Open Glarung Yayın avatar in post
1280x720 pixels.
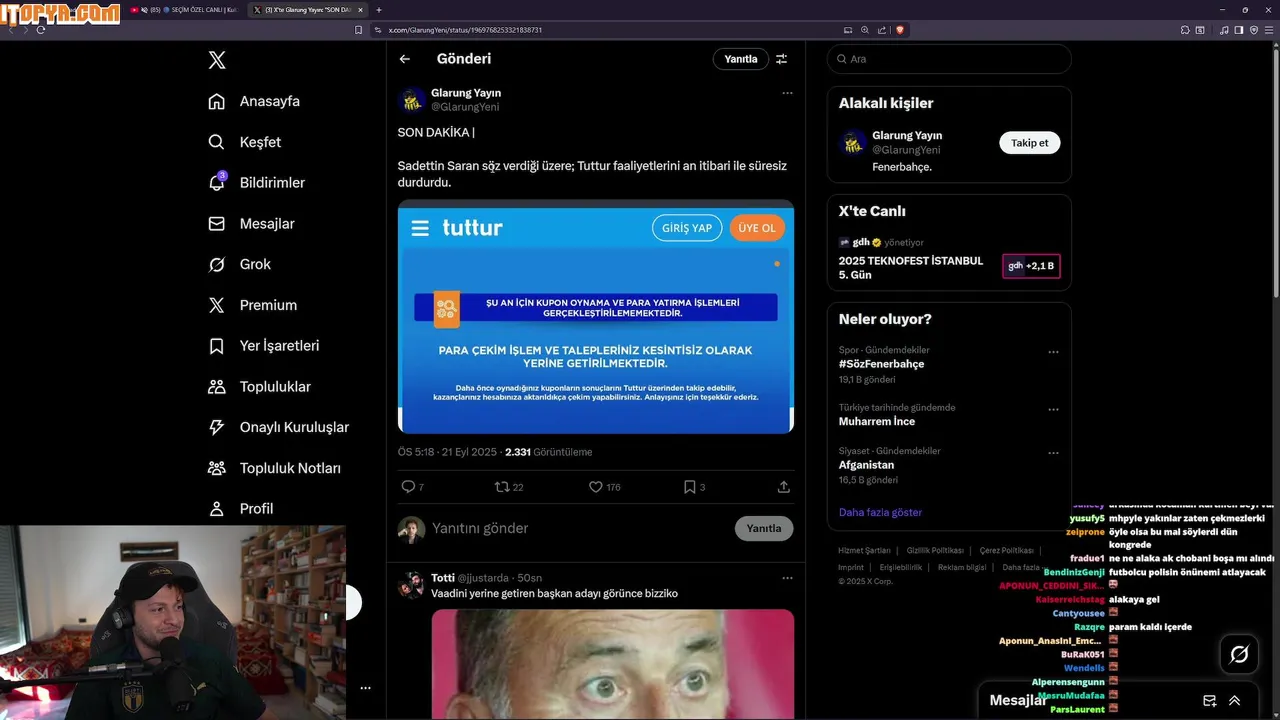(412, 100)
